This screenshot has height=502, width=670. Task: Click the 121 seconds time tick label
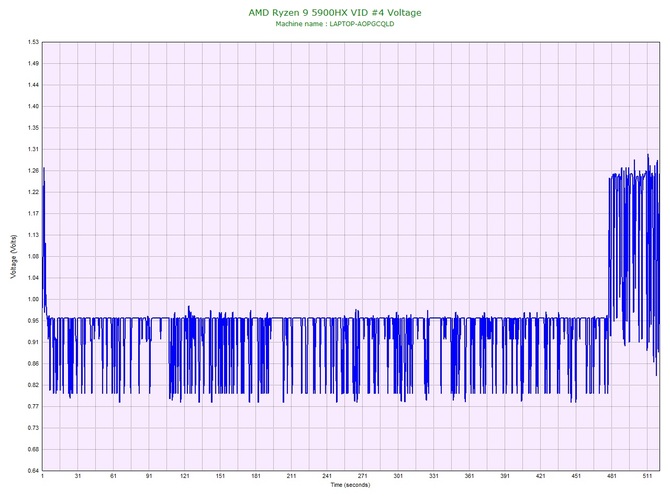pos(185,476)
